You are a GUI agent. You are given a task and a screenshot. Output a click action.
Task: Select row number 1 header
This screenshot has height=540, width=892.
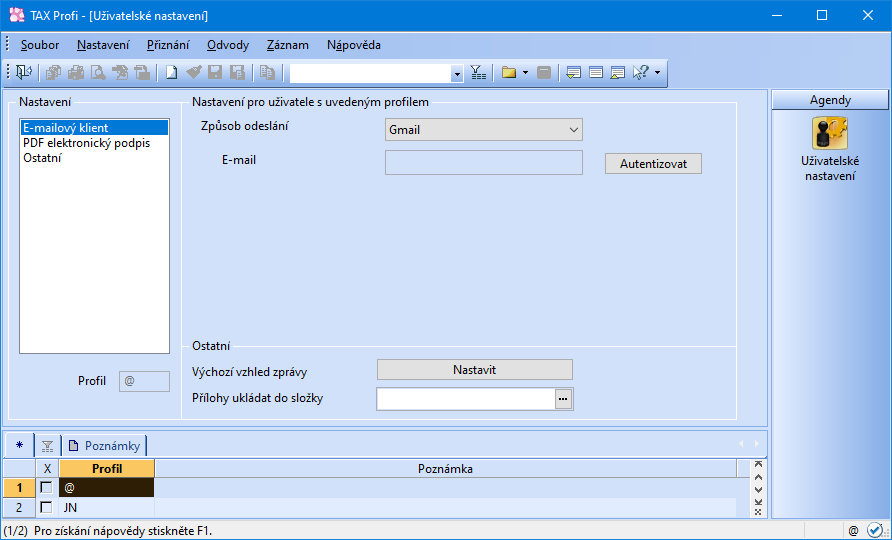(19, 488)
